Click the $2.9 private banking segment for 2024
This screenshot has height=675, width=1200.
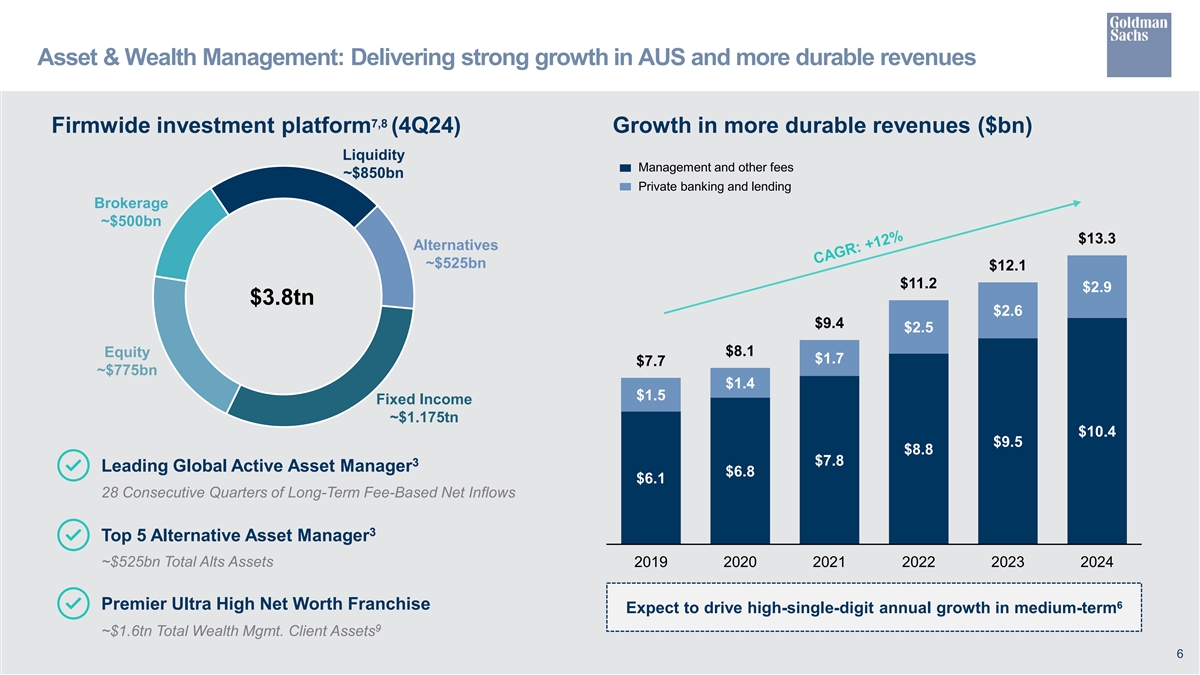click(1097, 287)
